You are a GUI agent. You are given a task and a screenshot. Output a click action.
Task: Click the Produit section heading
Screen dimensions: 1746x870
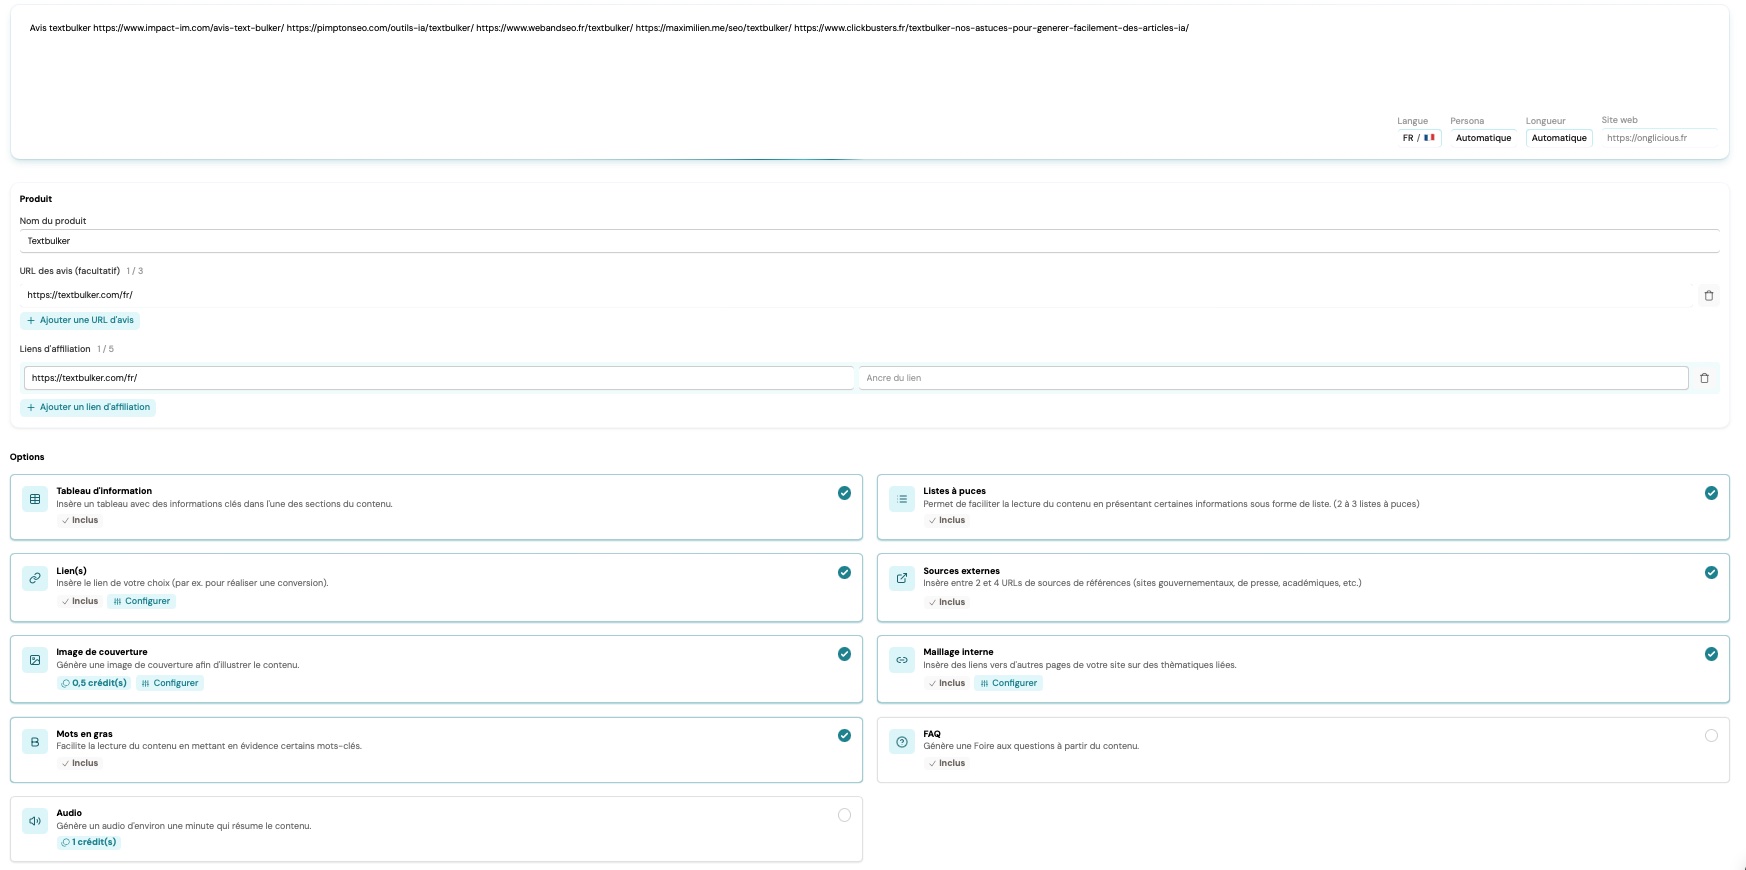point(36,199)
